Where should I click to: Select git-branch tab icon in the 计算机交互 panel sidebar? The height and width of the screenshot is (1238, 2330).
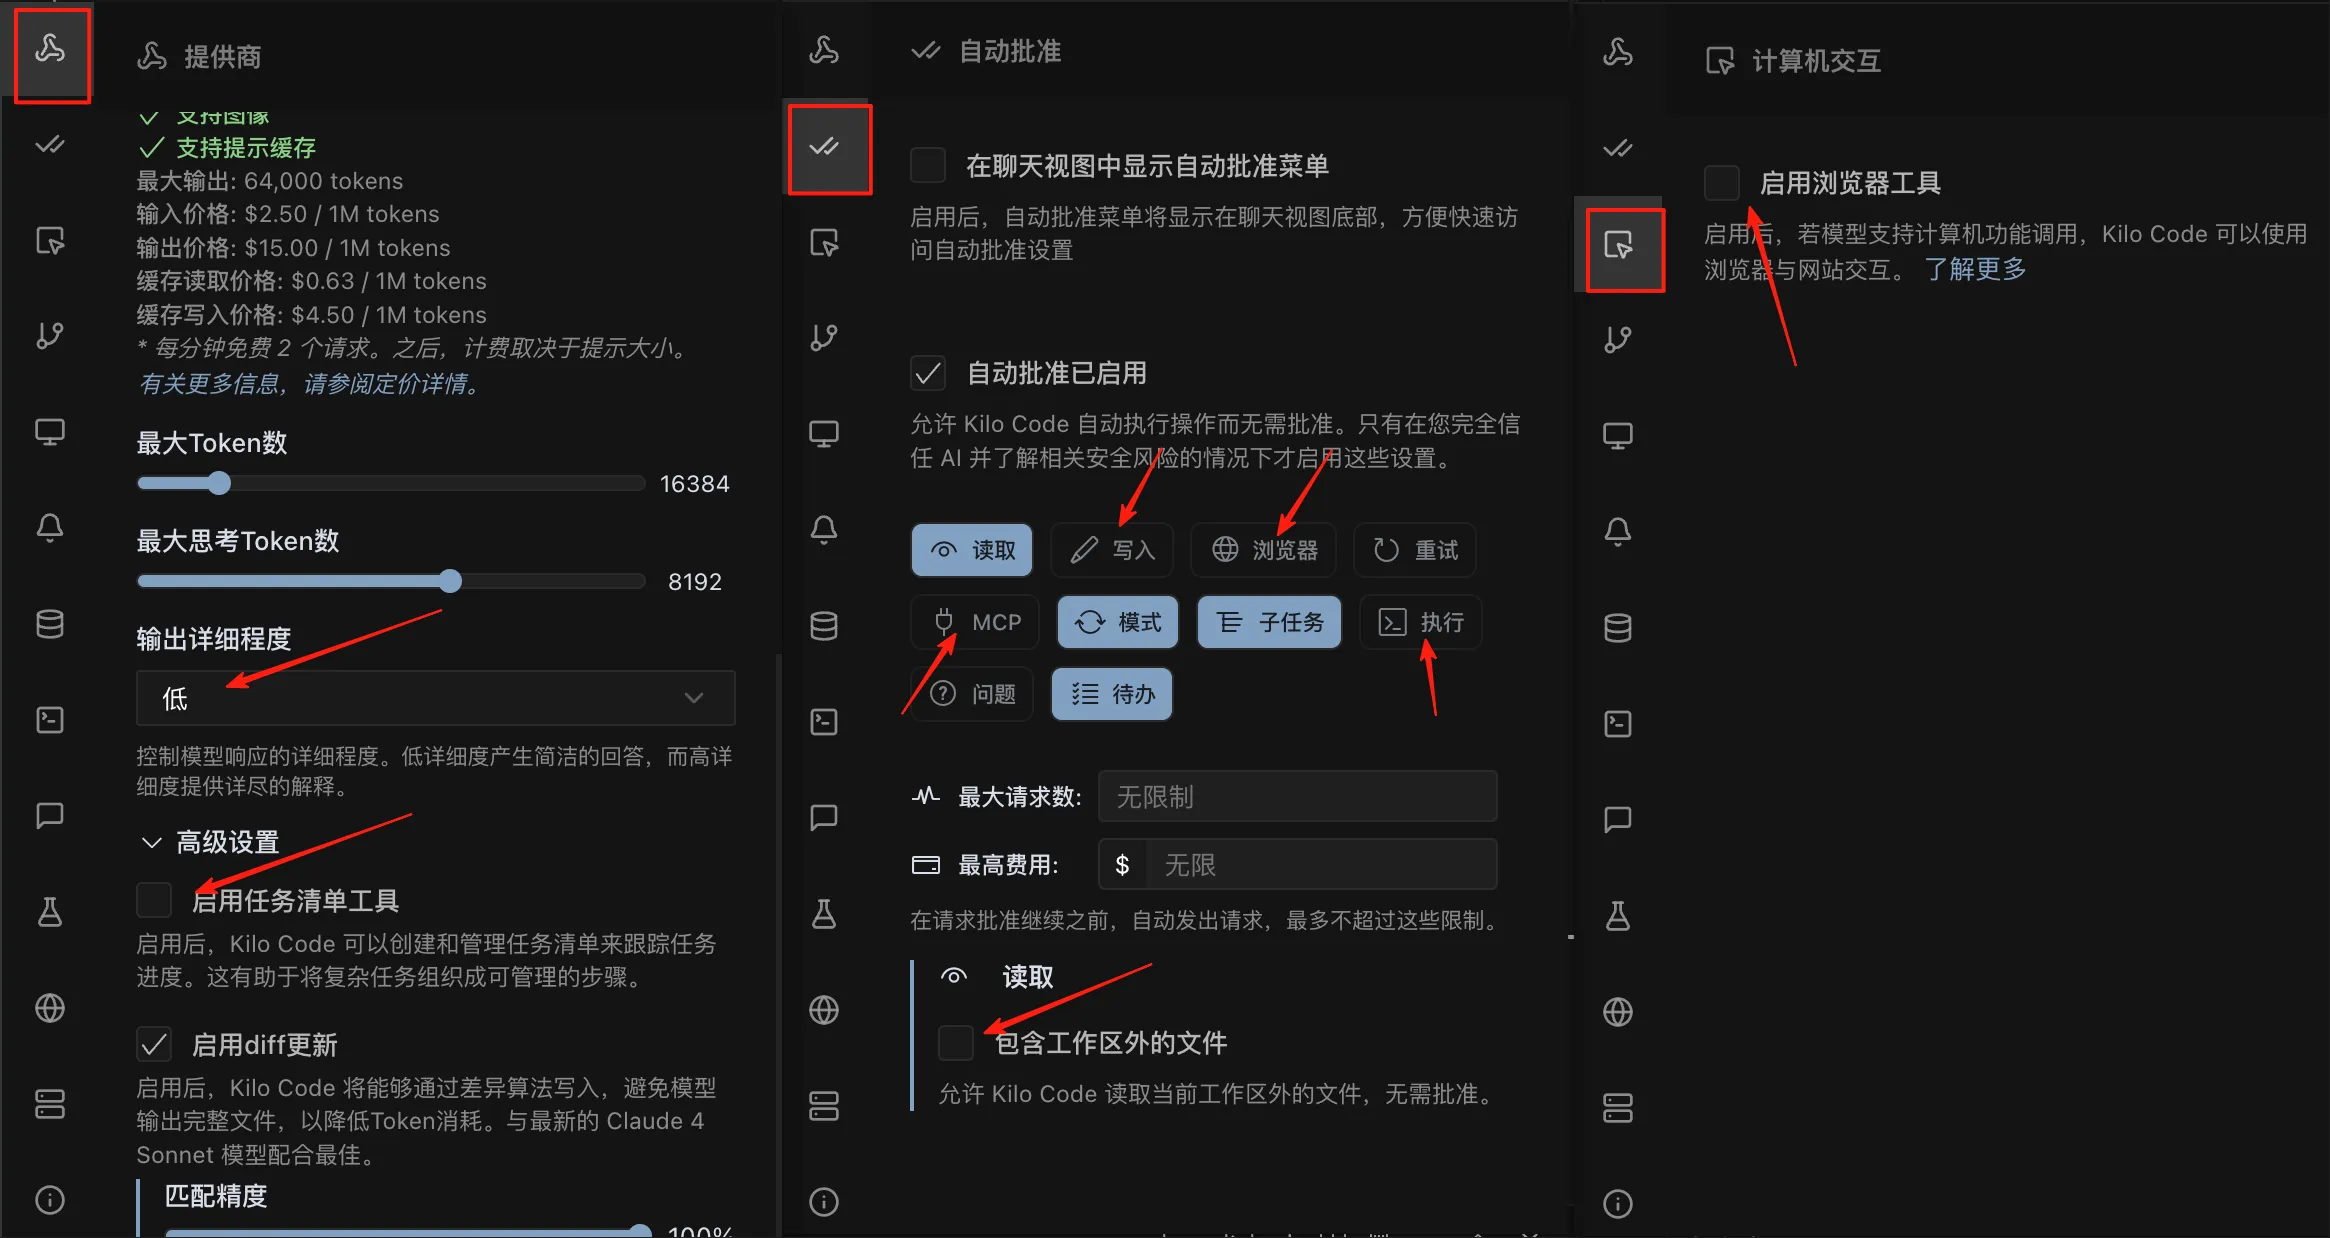[1618, 340]
